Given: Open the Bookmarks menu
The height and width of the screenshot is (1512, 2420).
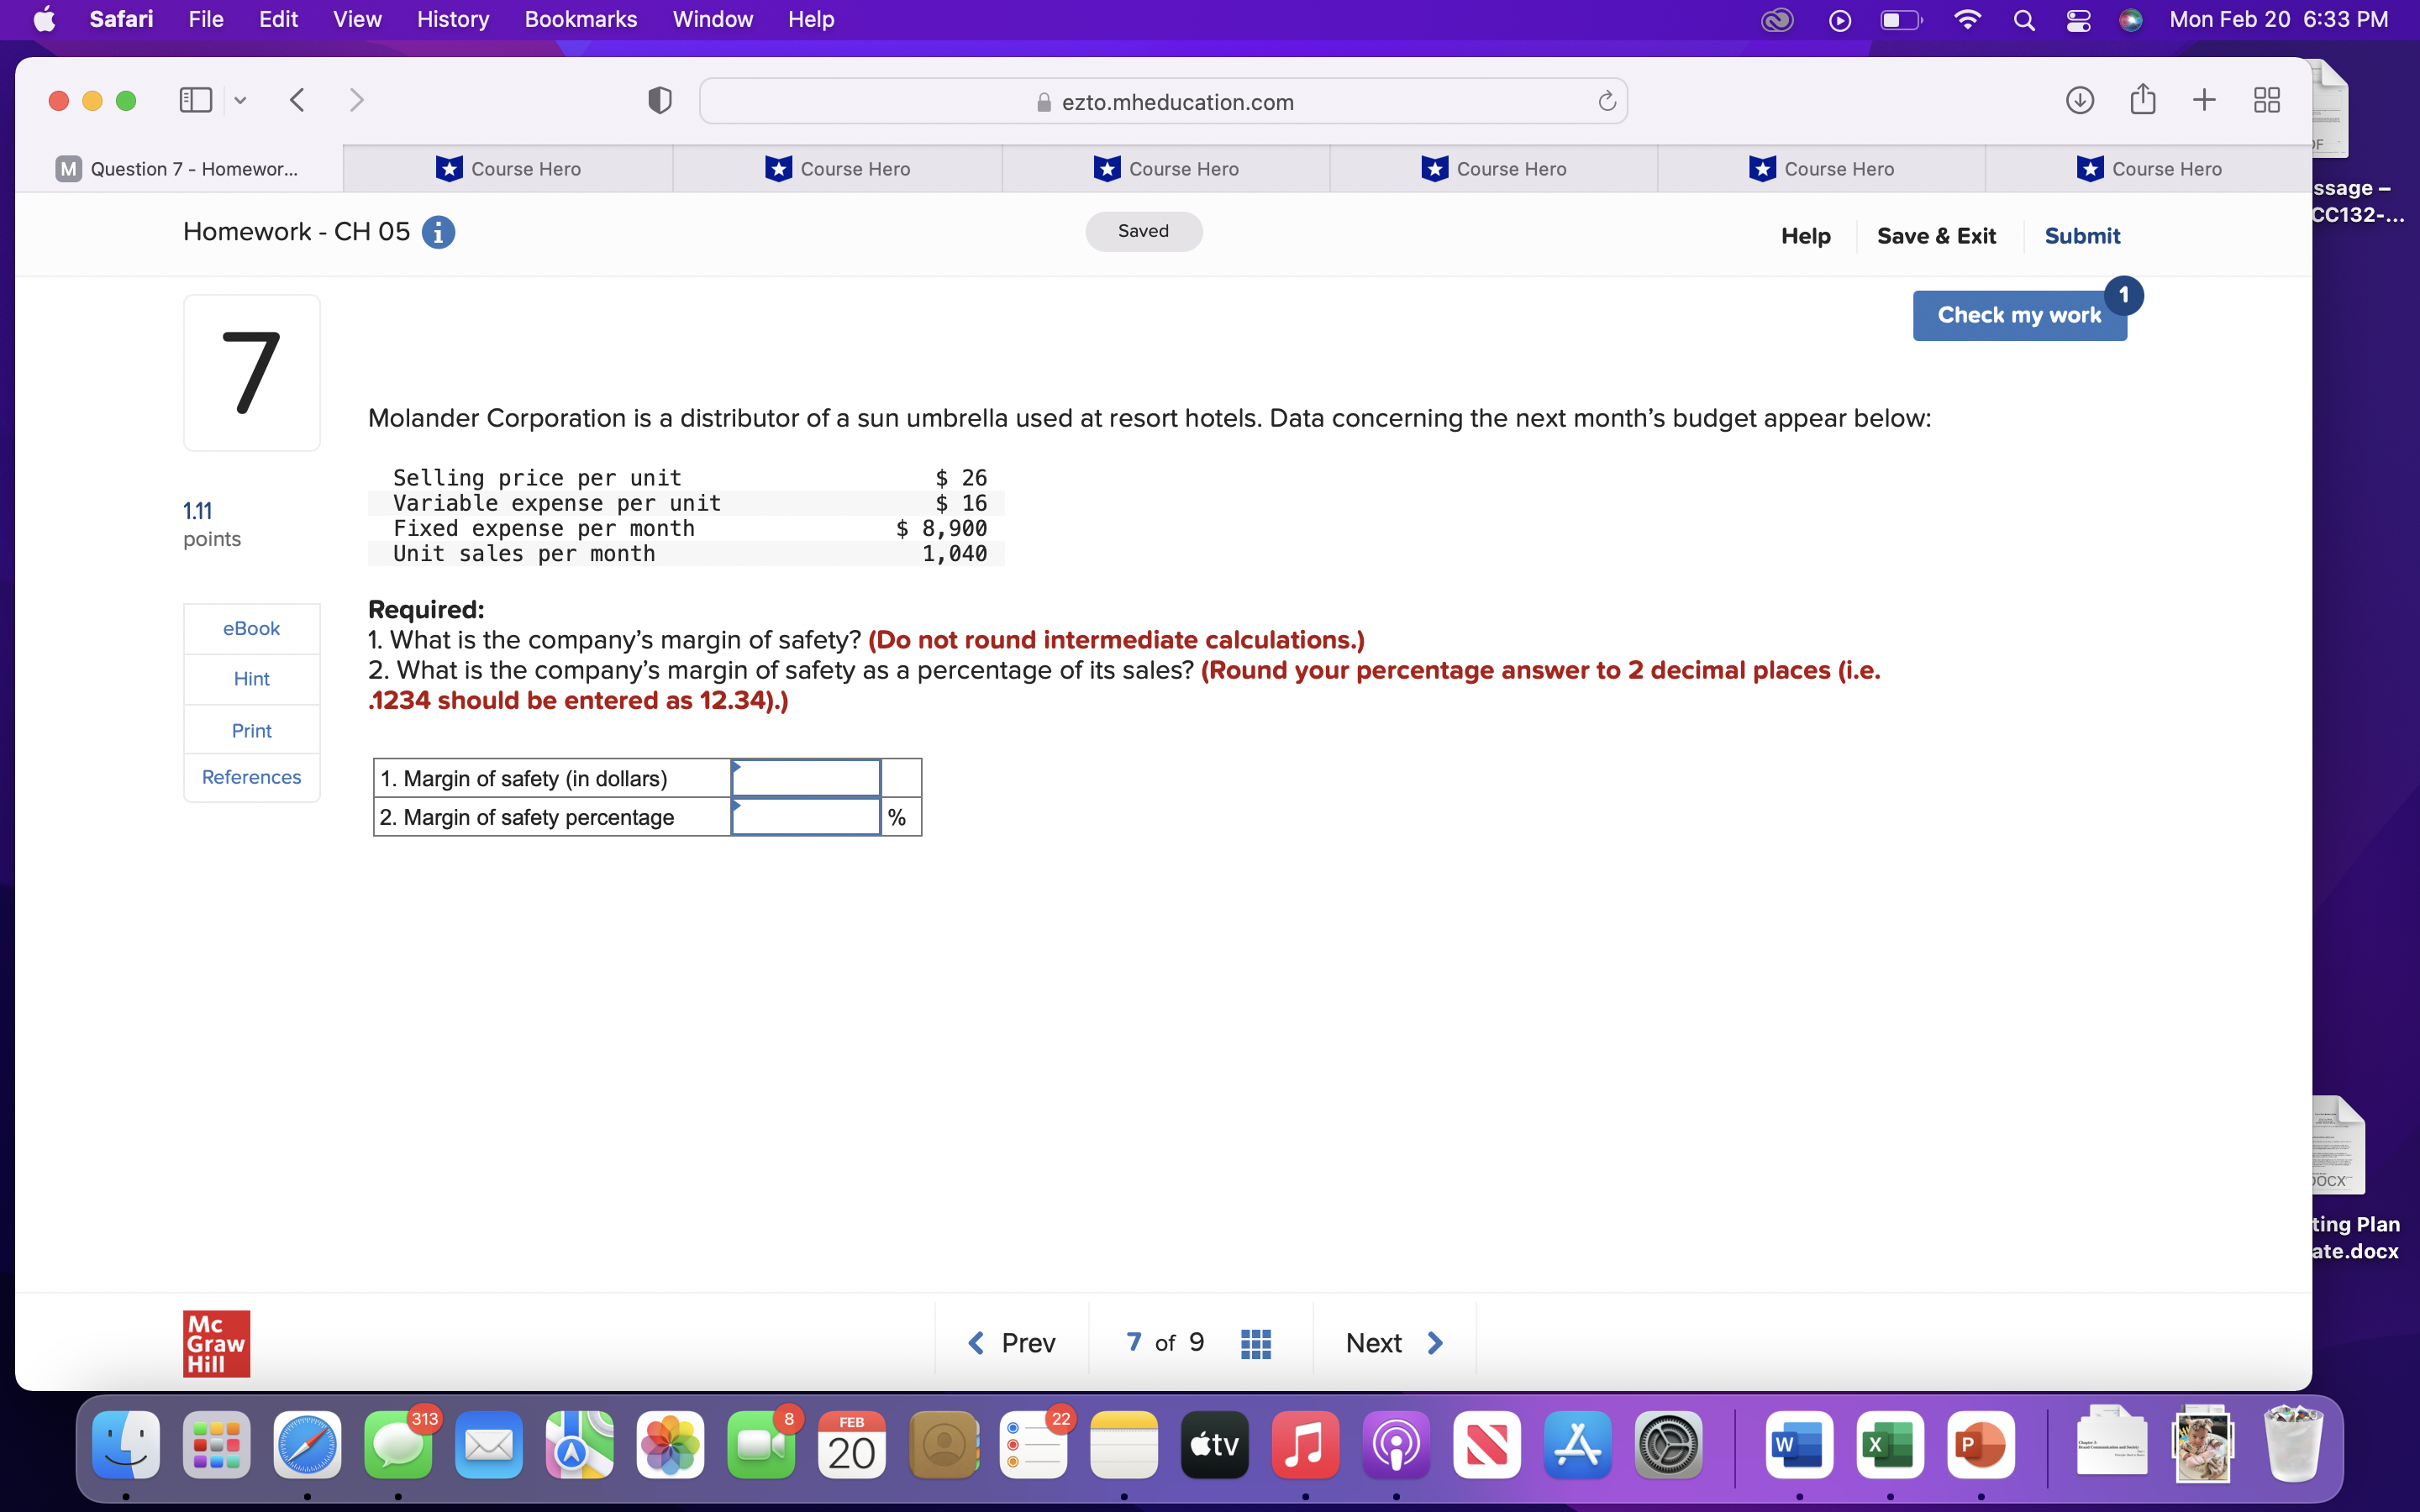Looking at the screenshot, I should (x=581, y=19).
